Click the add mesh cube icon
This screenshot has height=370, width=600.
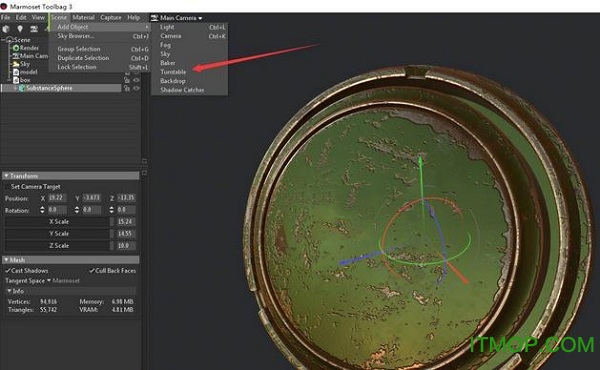[6, 29]
